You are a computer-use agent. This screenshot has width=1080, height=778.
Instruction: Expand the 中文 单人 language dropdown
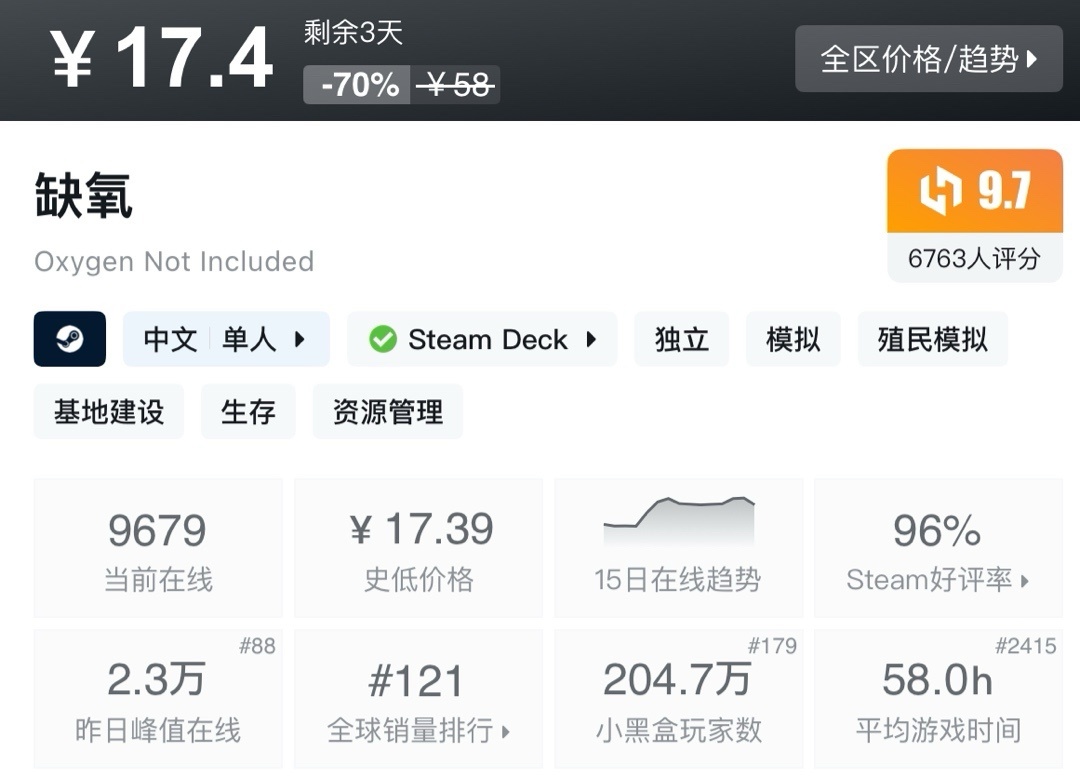coord(226,339)
